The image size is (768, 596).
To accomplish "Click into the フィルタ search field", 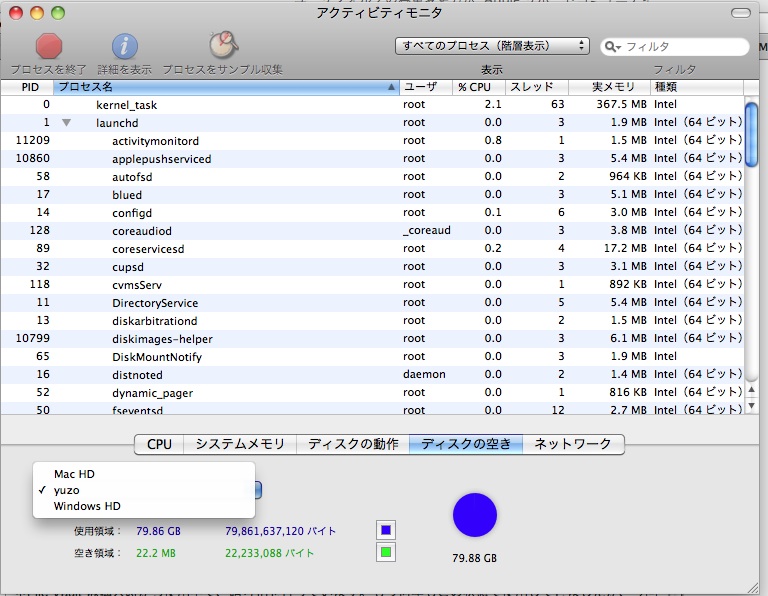I will 682,47.
